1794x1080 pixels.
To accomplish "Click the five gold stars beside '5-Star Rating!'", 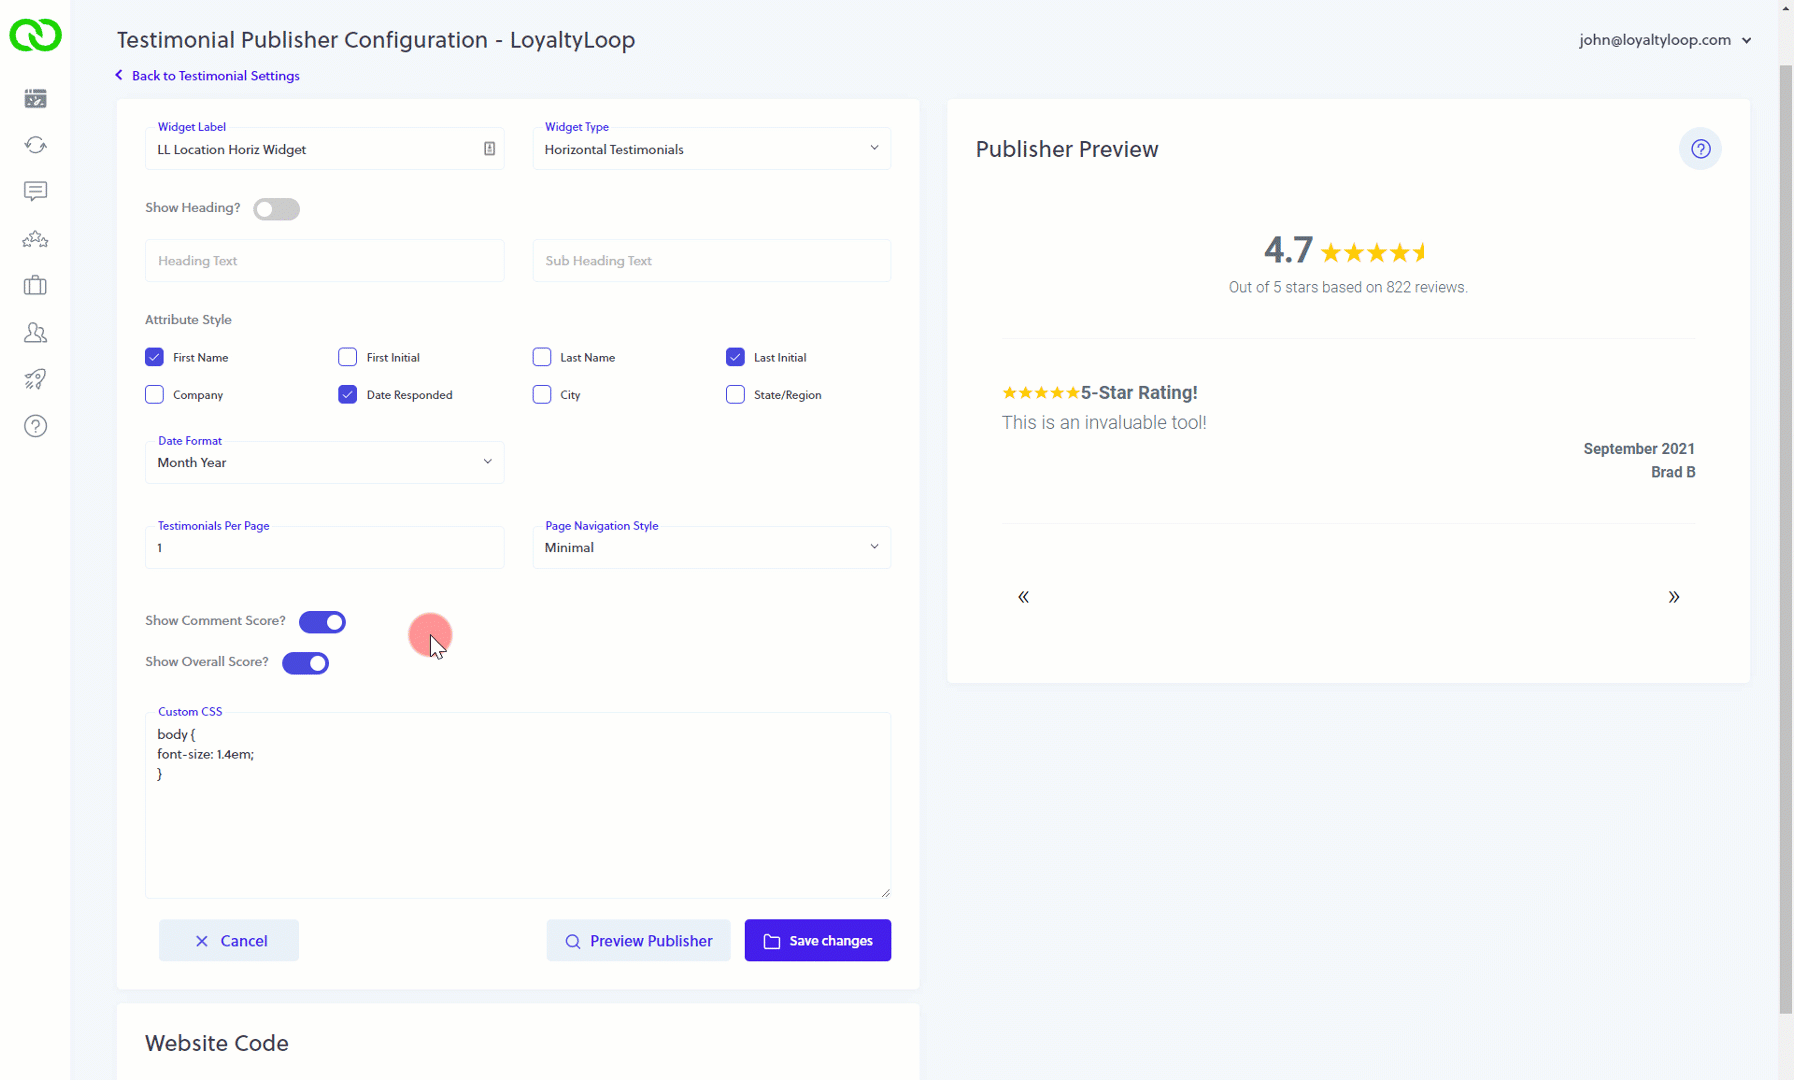I will click(1040, 393).
